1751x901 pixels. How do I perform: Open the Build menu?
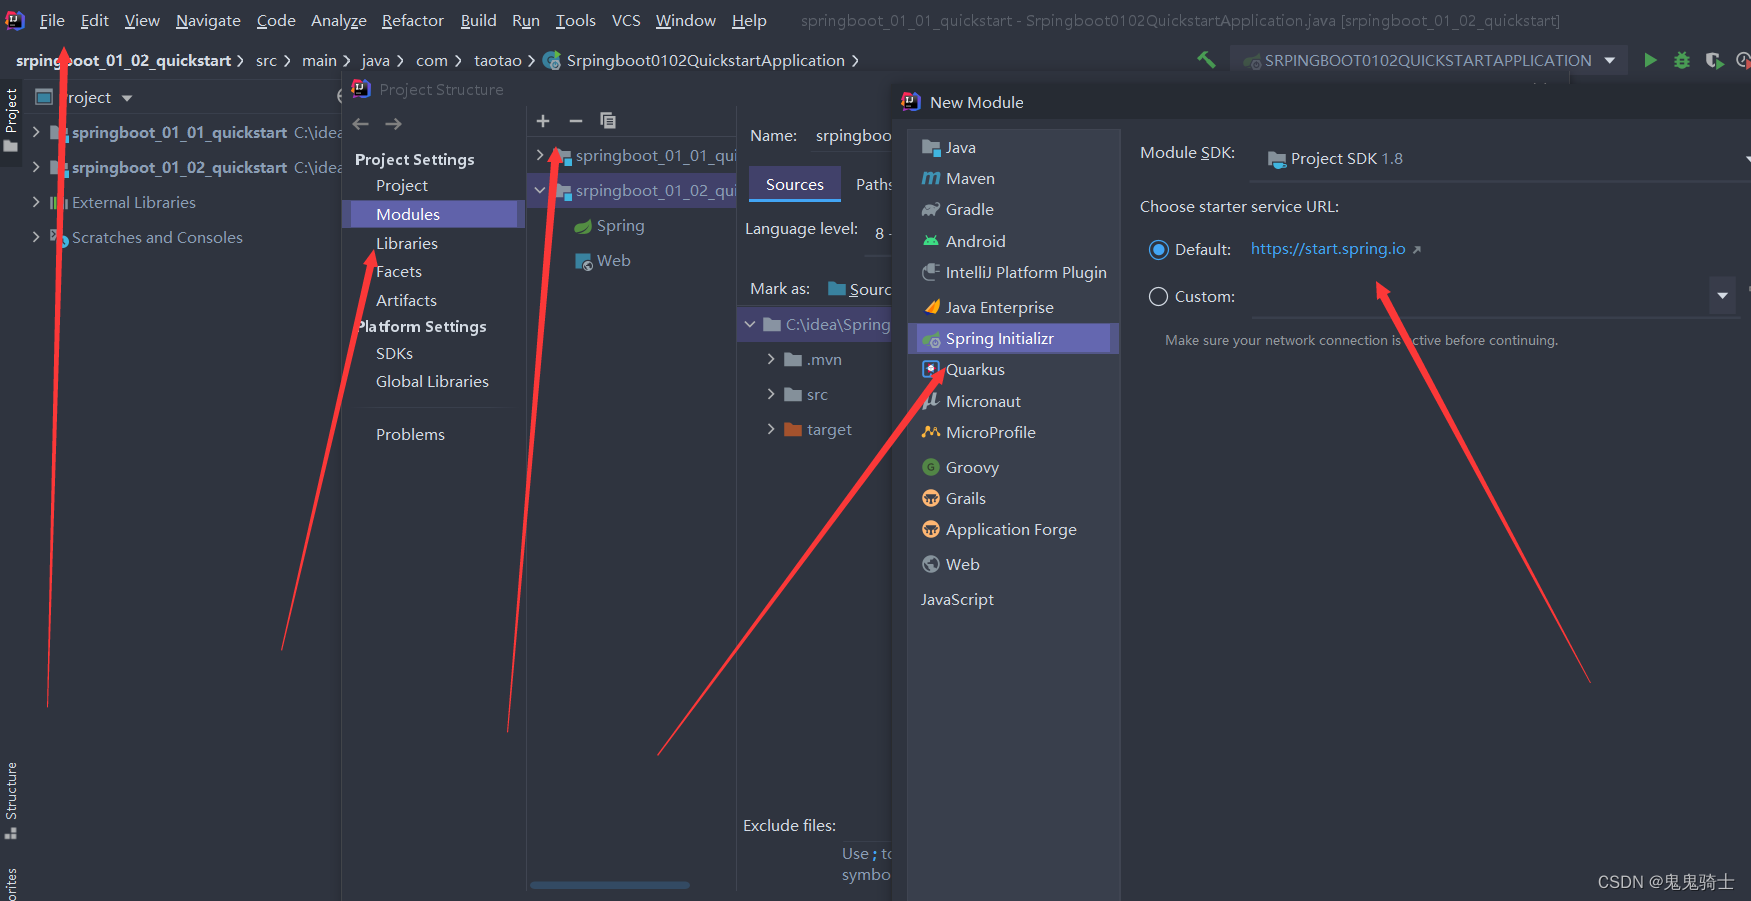click(x=478, y=20)
